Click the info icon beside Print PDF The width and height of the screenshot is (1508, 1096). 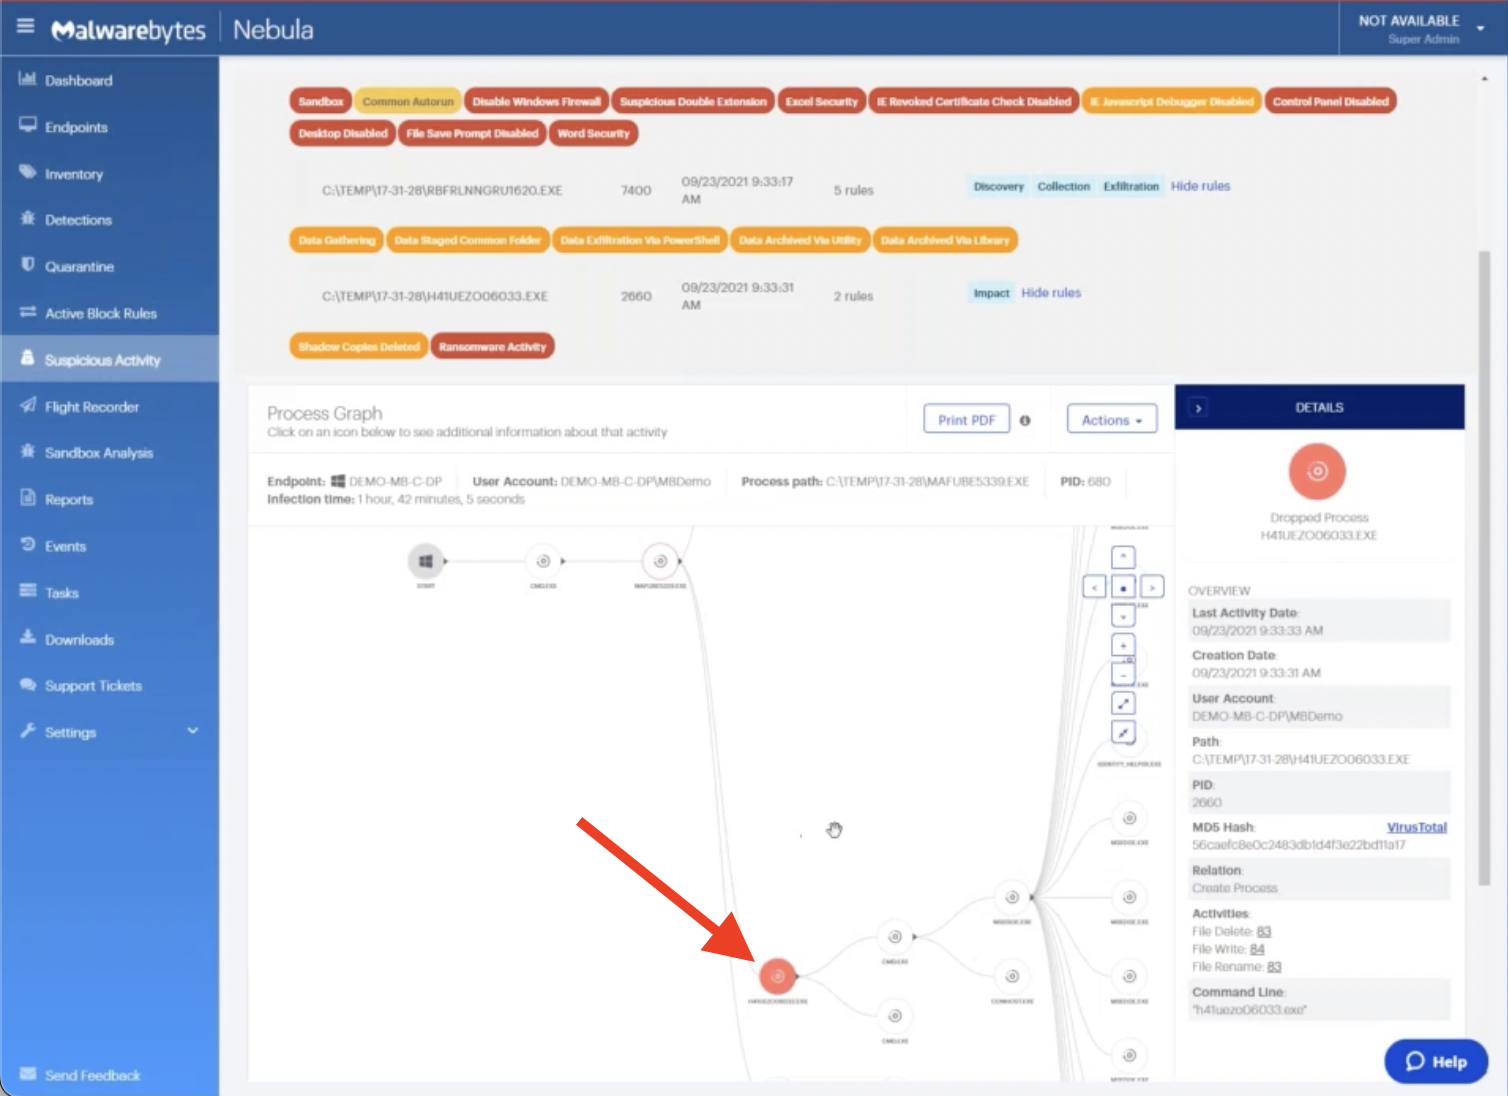coord(1025,421)
